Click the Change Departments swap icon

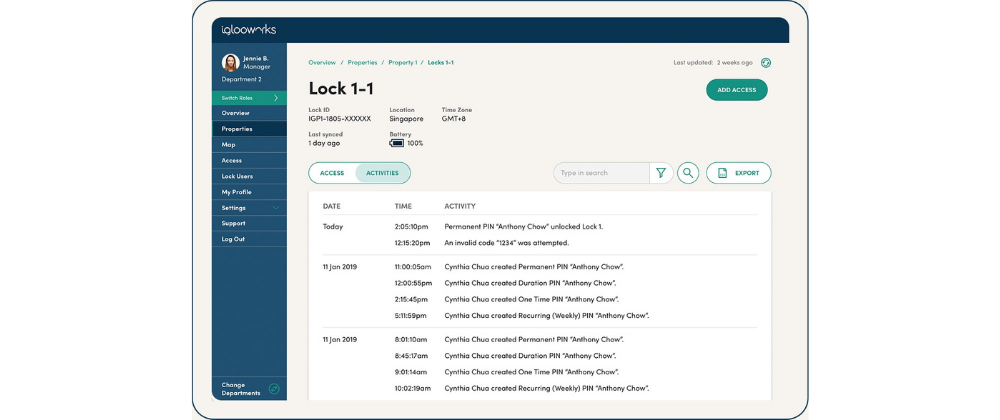(x=274, y=389)
